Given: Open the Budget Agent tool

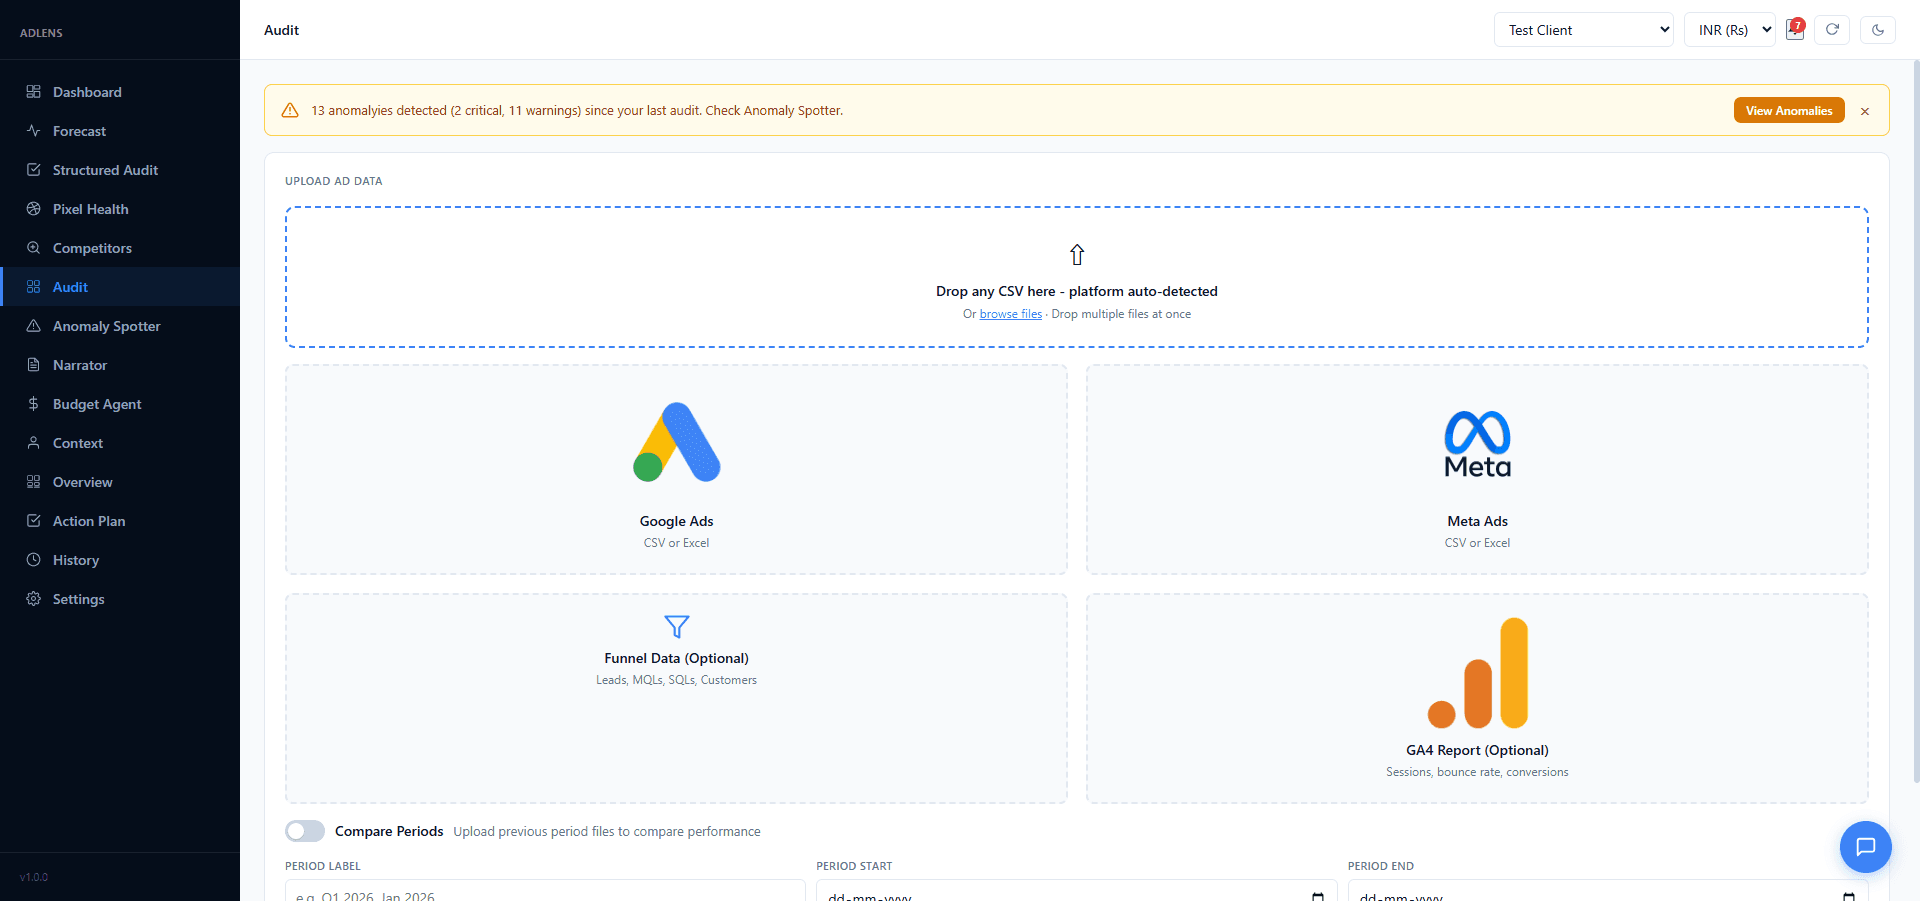Looking at the screenshot, I should (x=98, y=404).
